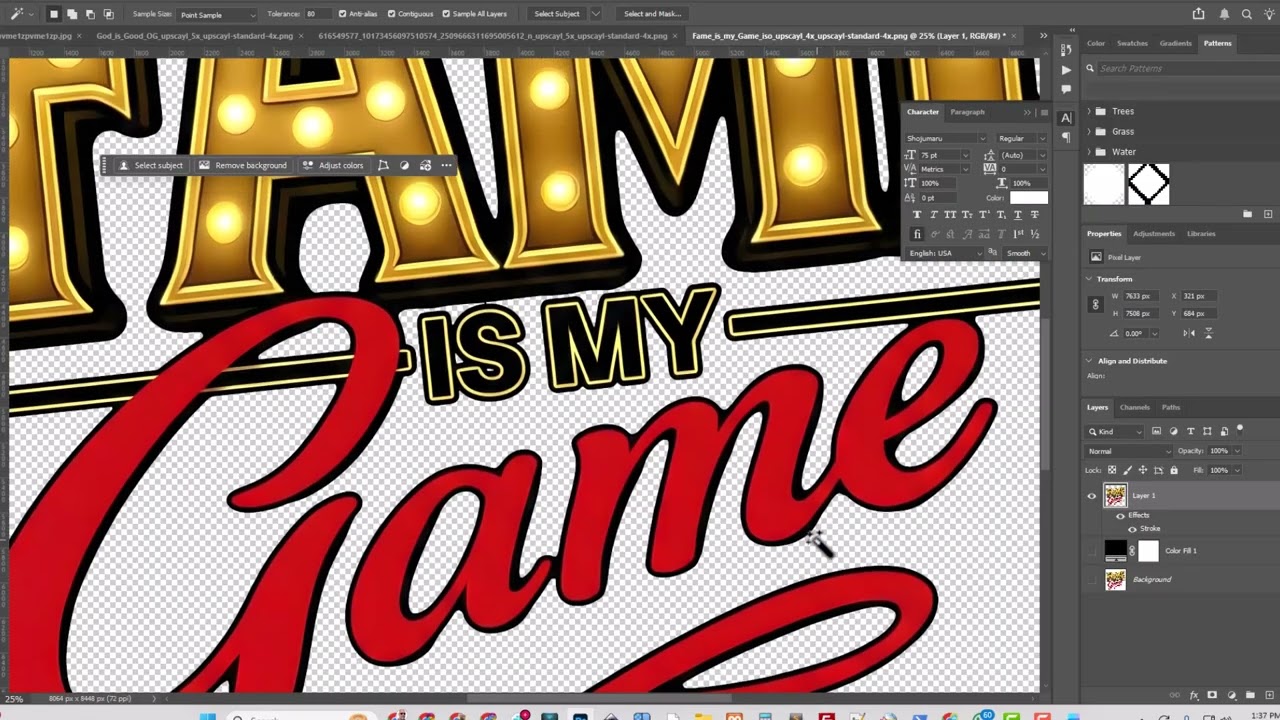Select Intersect with selection mode icon
The width and height of the screenshot is (1280, 720).
108,14
